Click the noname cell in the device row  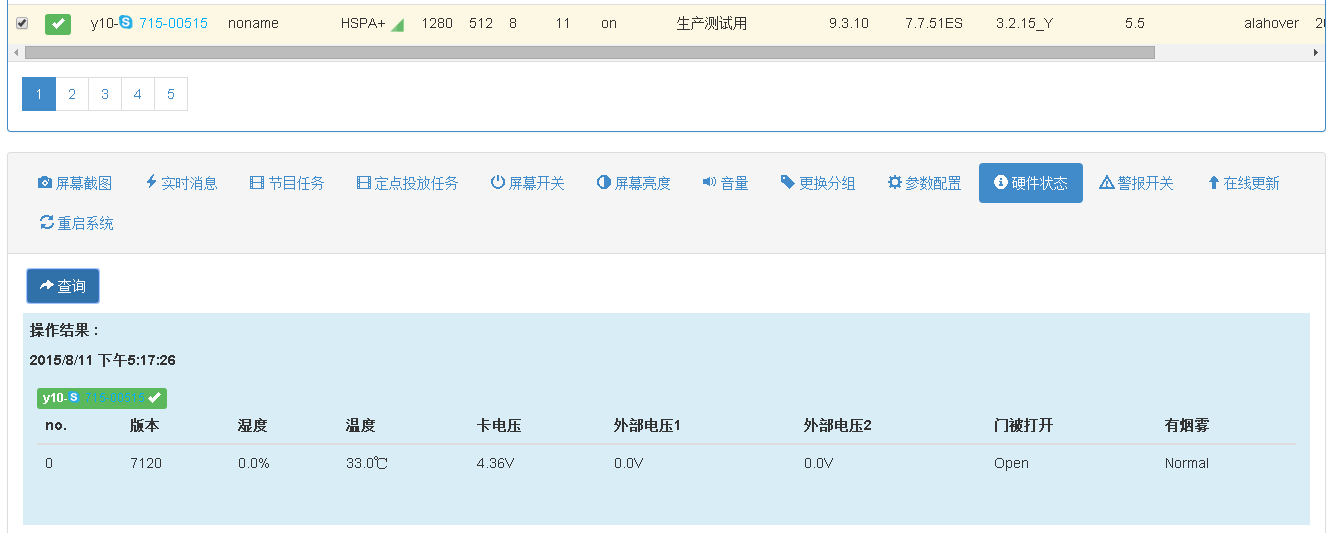[251, 23]
